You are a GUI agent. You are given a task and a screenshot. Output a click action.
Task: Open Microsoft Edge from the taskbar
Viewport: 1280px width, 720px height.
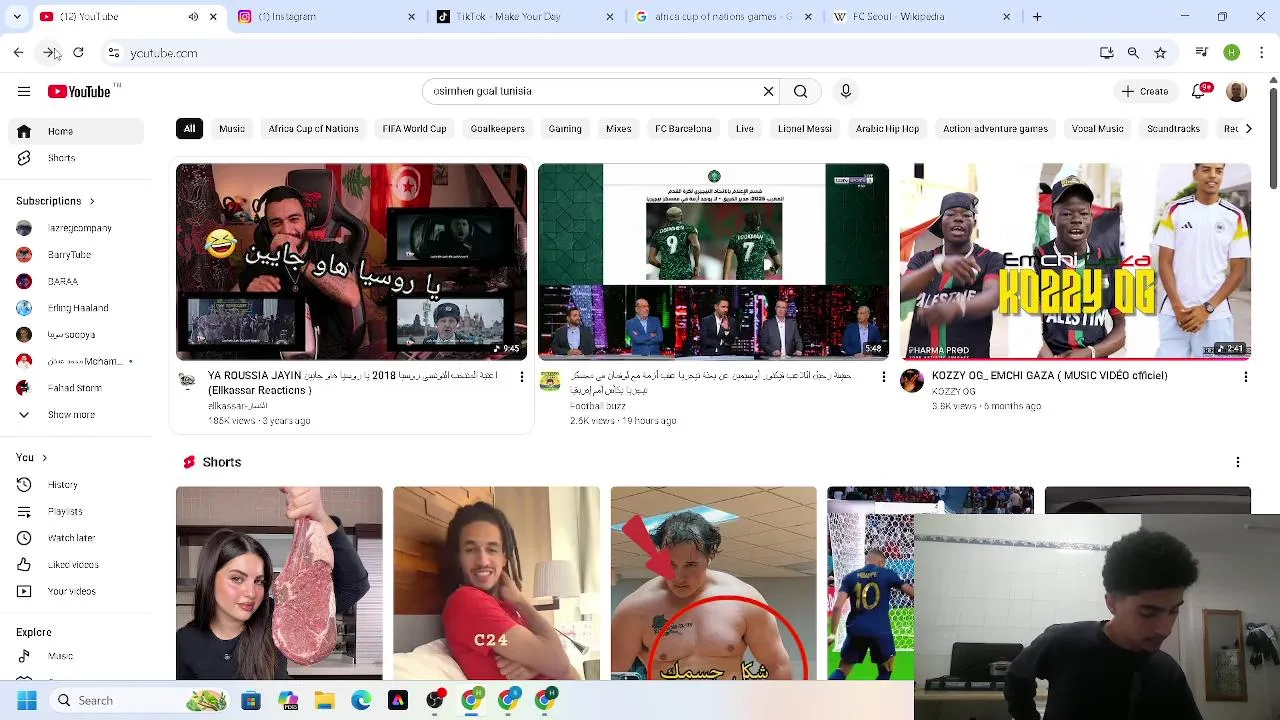click(x=361, y=700)
